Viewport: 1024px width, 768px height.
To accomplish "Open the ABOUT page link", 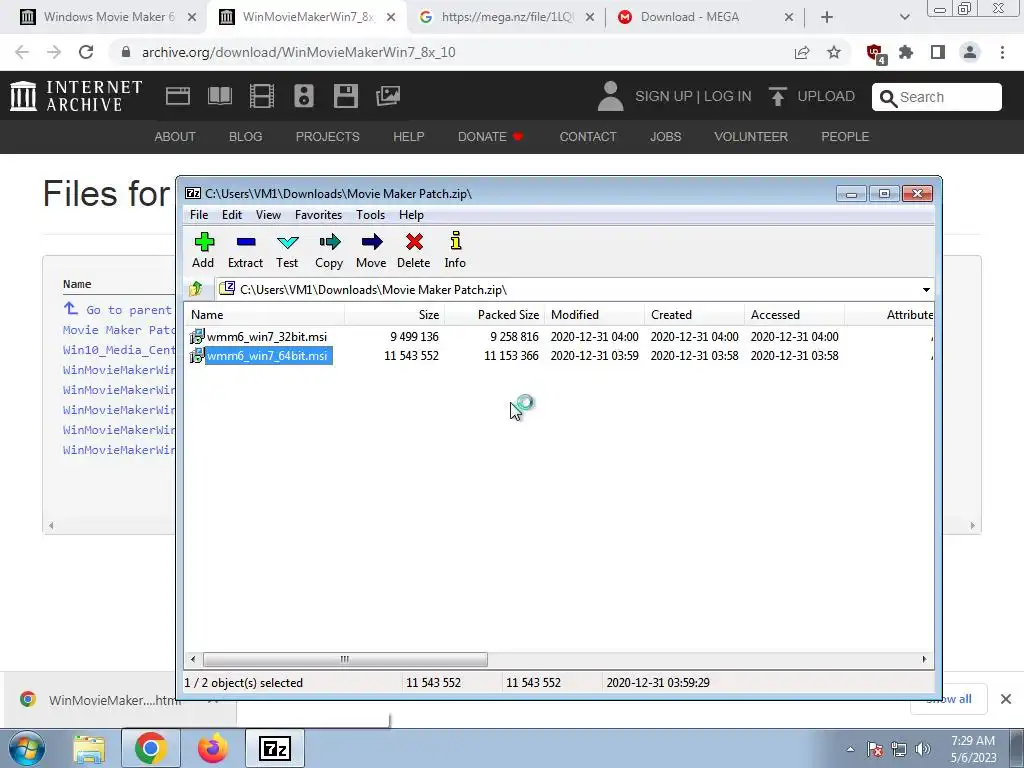I will click(x=174, y=136).
